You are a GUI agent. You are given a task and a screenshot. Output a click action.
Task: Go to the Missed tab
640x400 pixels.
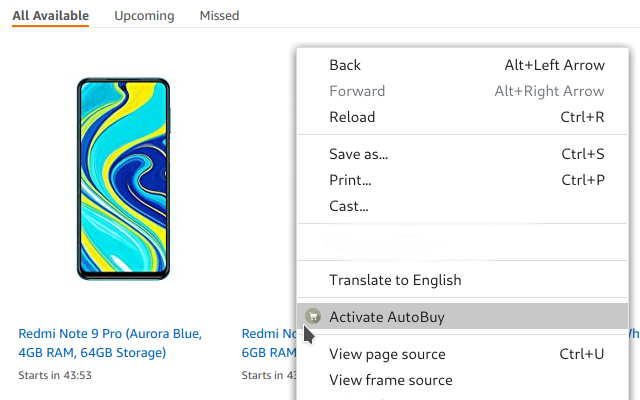tap(219, 16)
